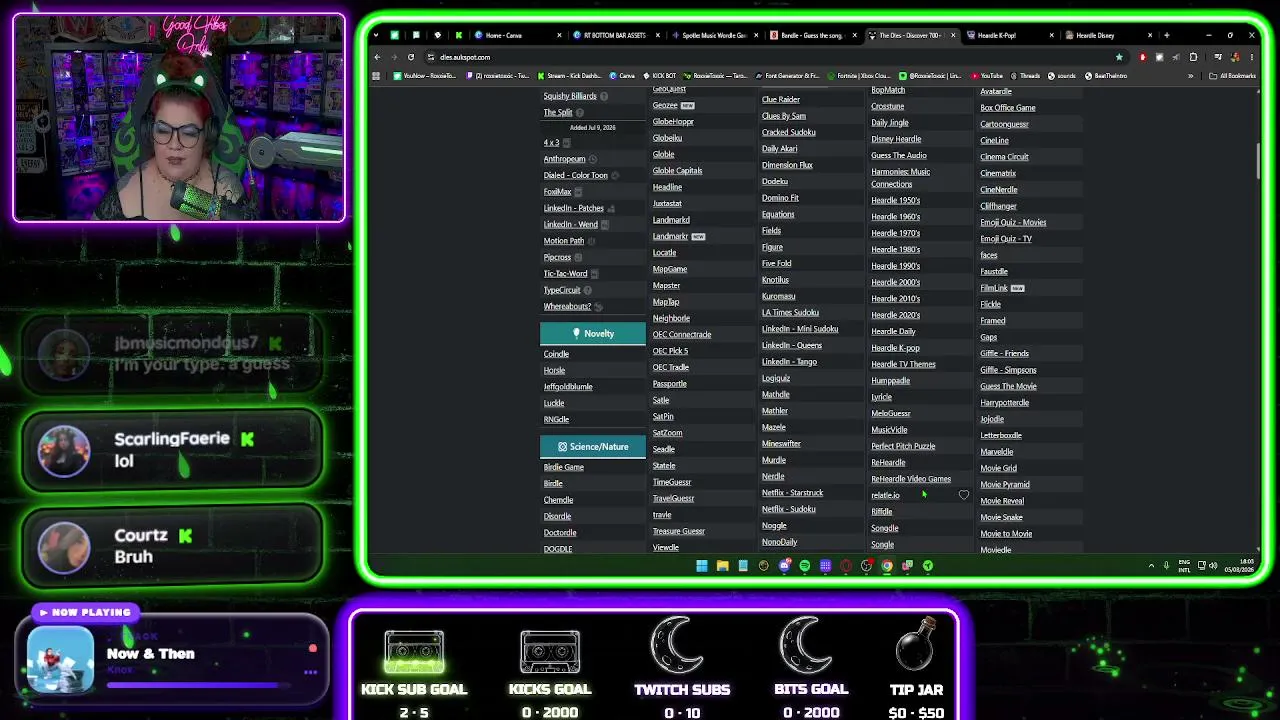Open File Explorer from the taskbar
The height and width of the screenshot is (720, 1280).
pos(722,566)
